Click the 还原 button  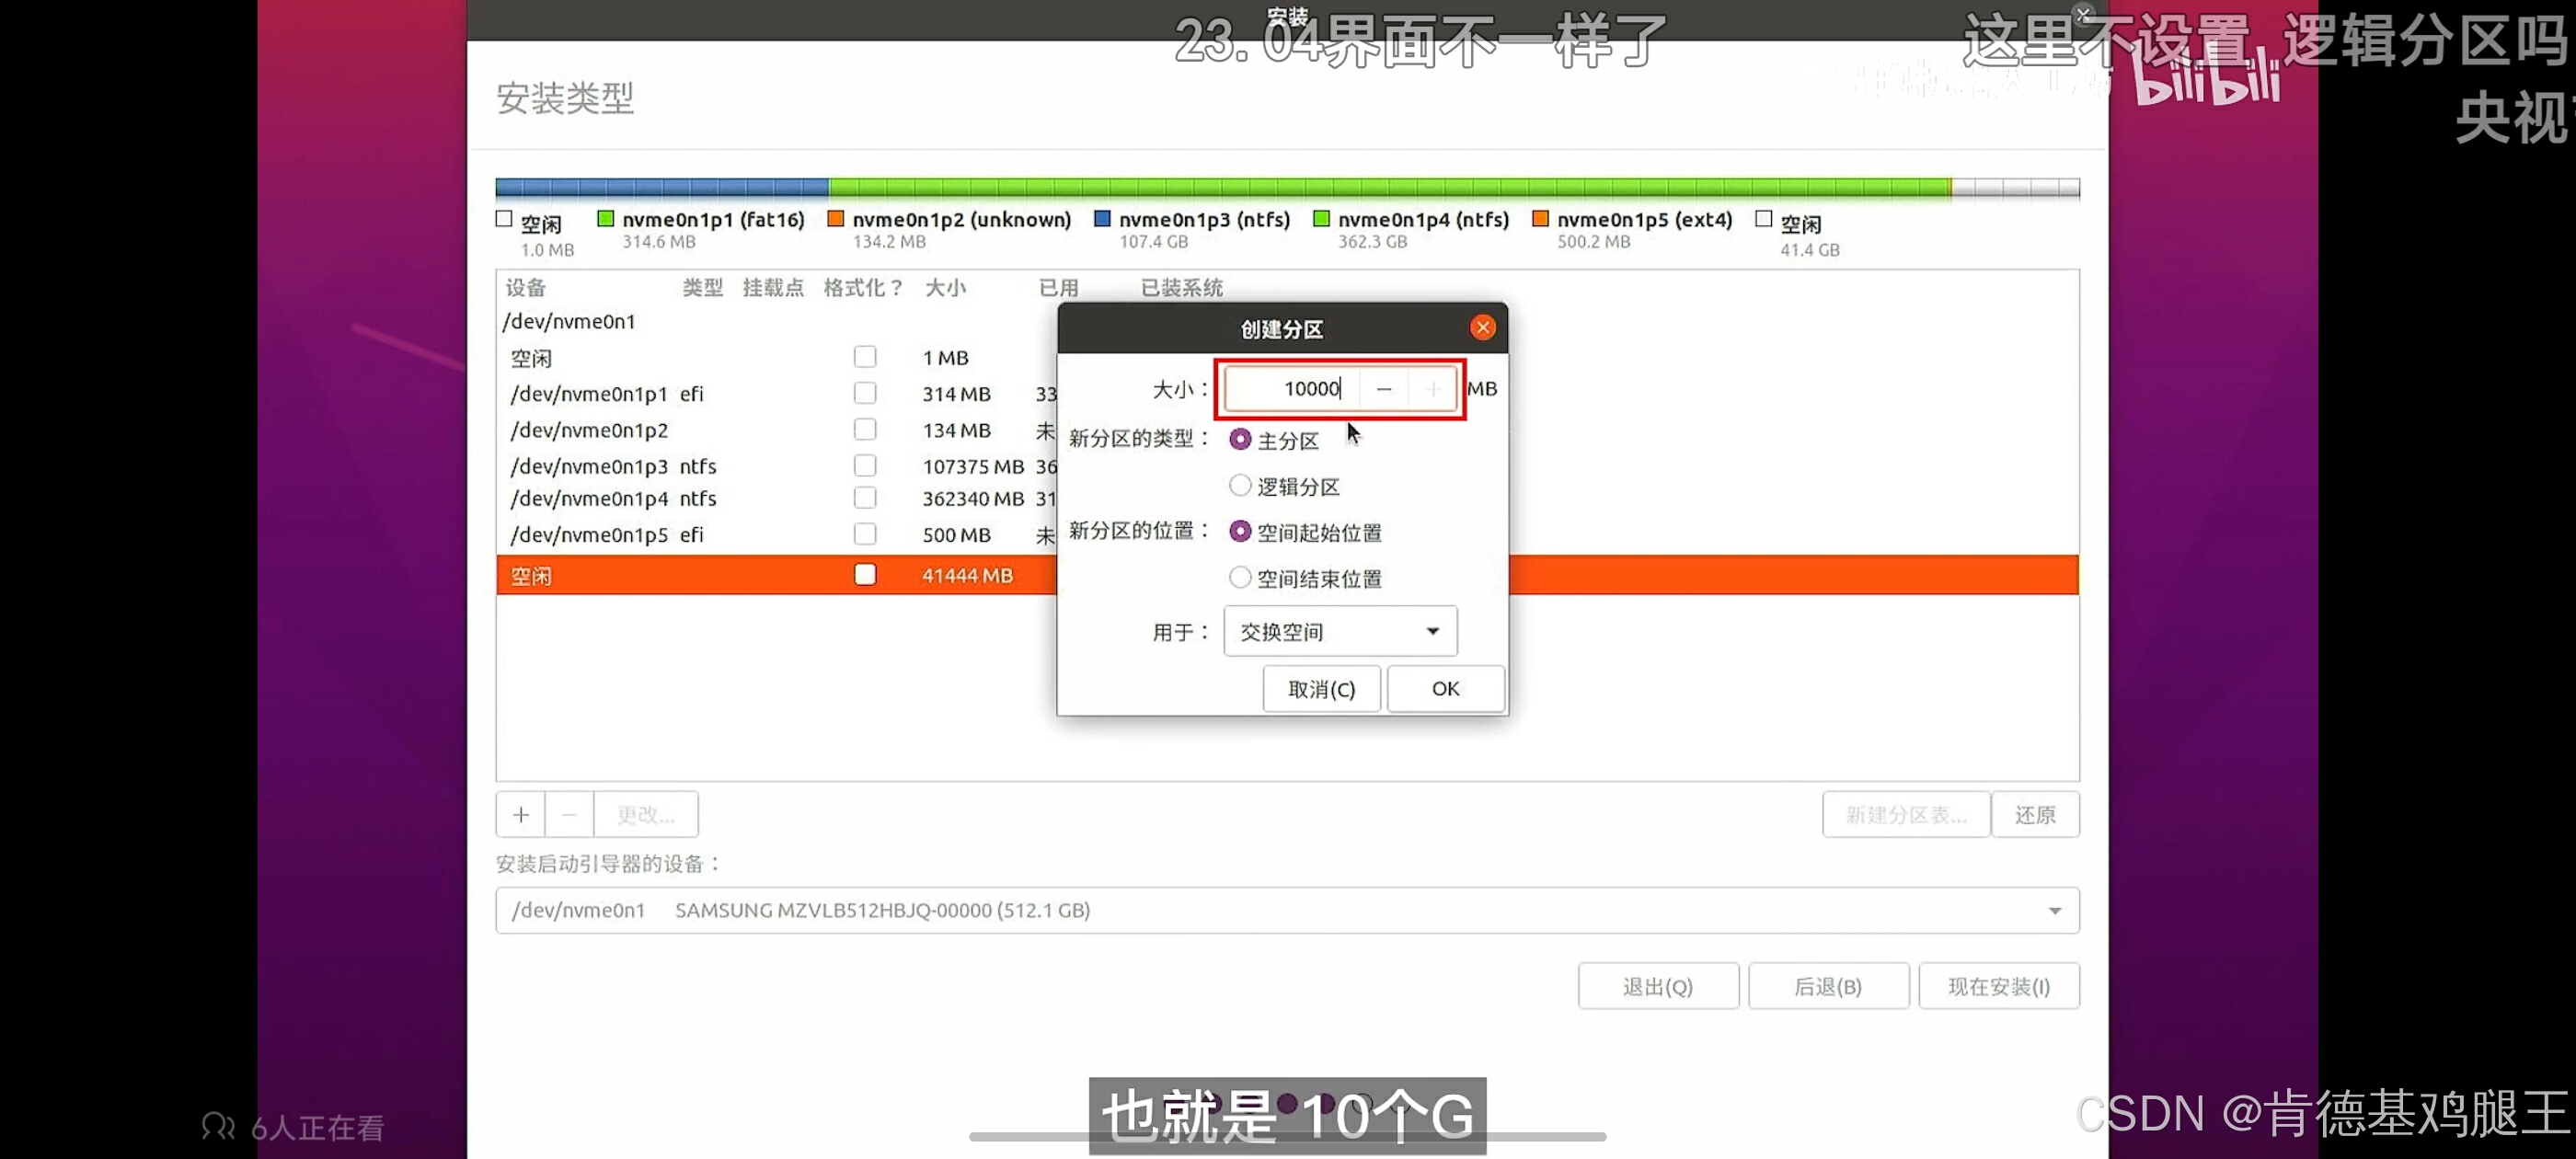[2034, 815]
